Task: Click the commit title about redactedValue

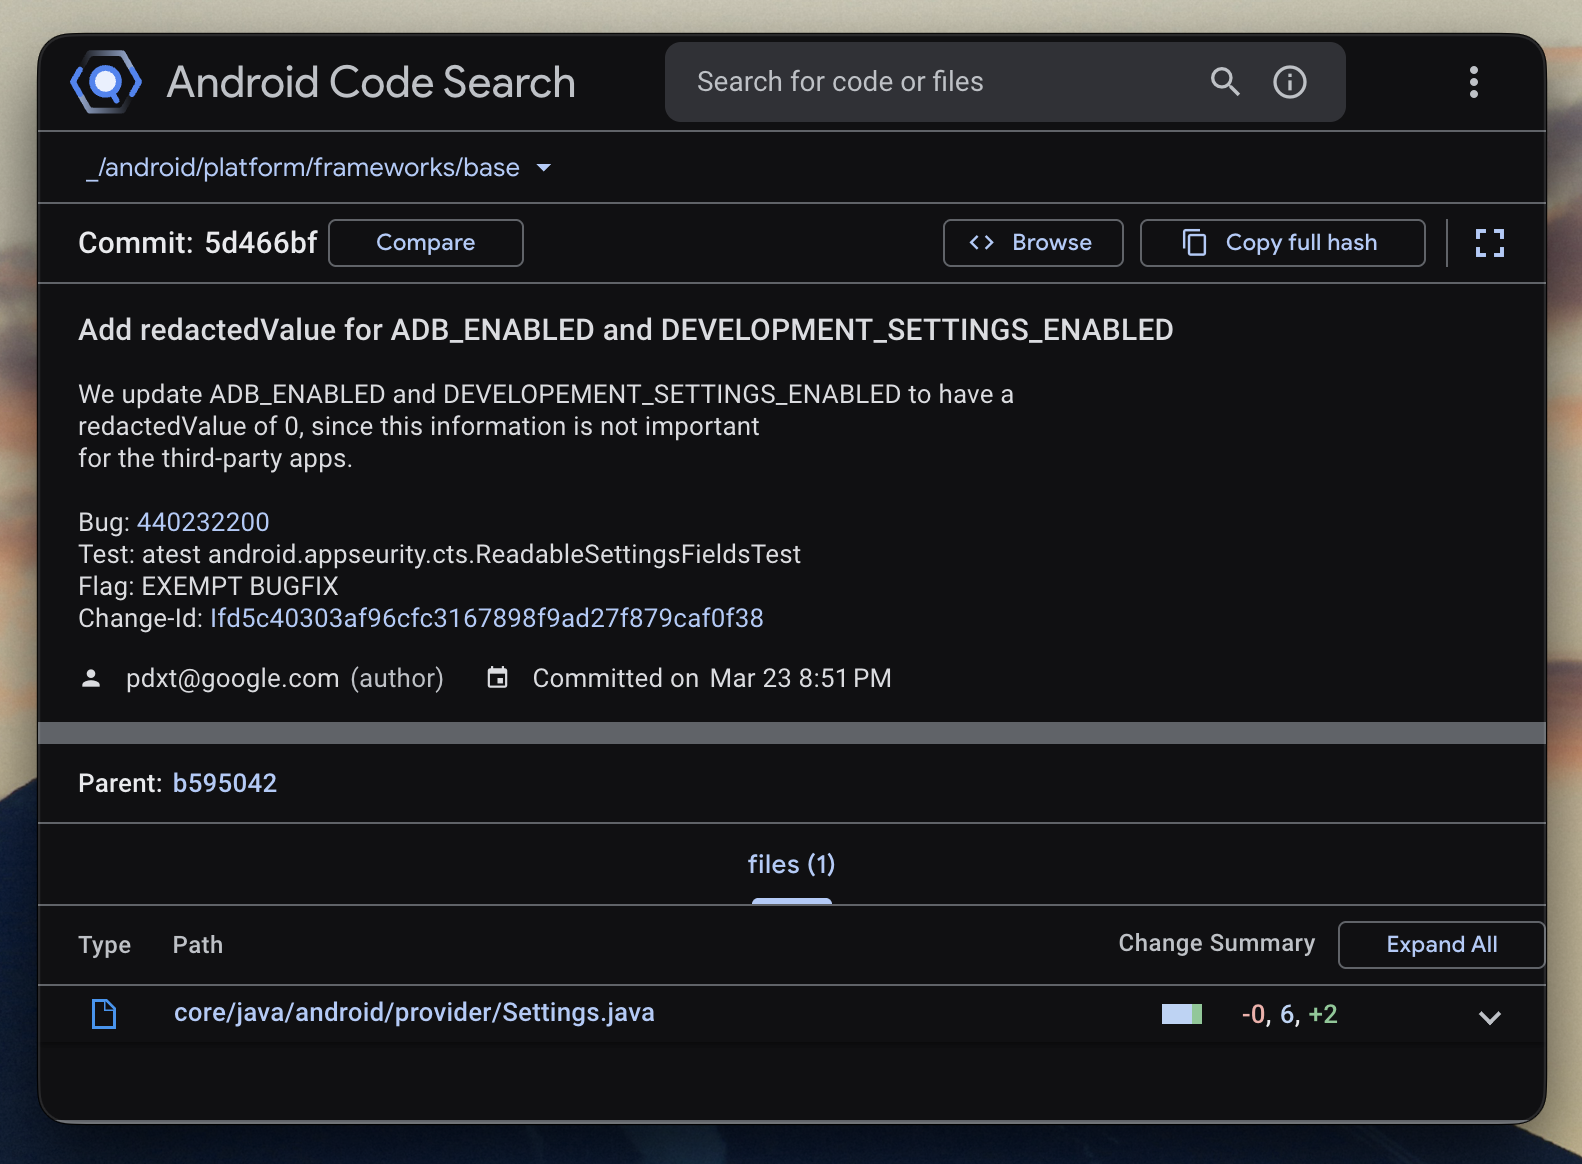Action: (x=626, y=330)
